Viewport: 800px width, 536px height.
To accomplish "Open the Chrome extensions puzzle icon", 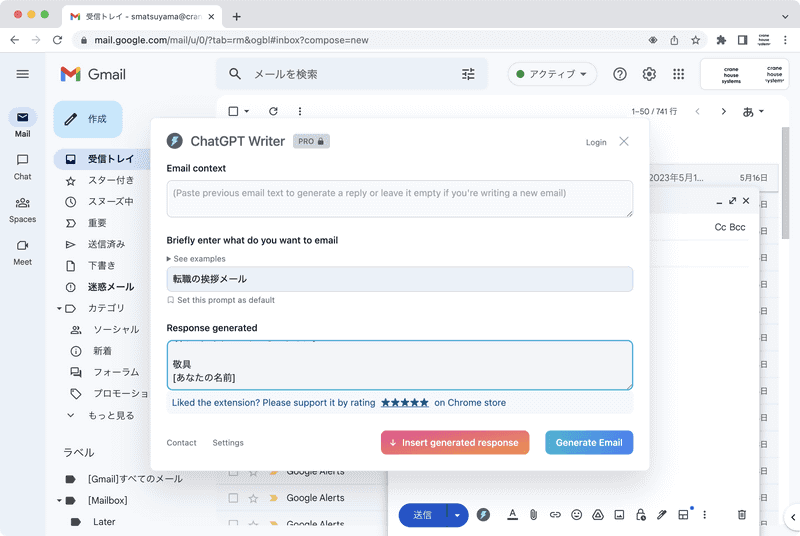I will pos(721,40).
